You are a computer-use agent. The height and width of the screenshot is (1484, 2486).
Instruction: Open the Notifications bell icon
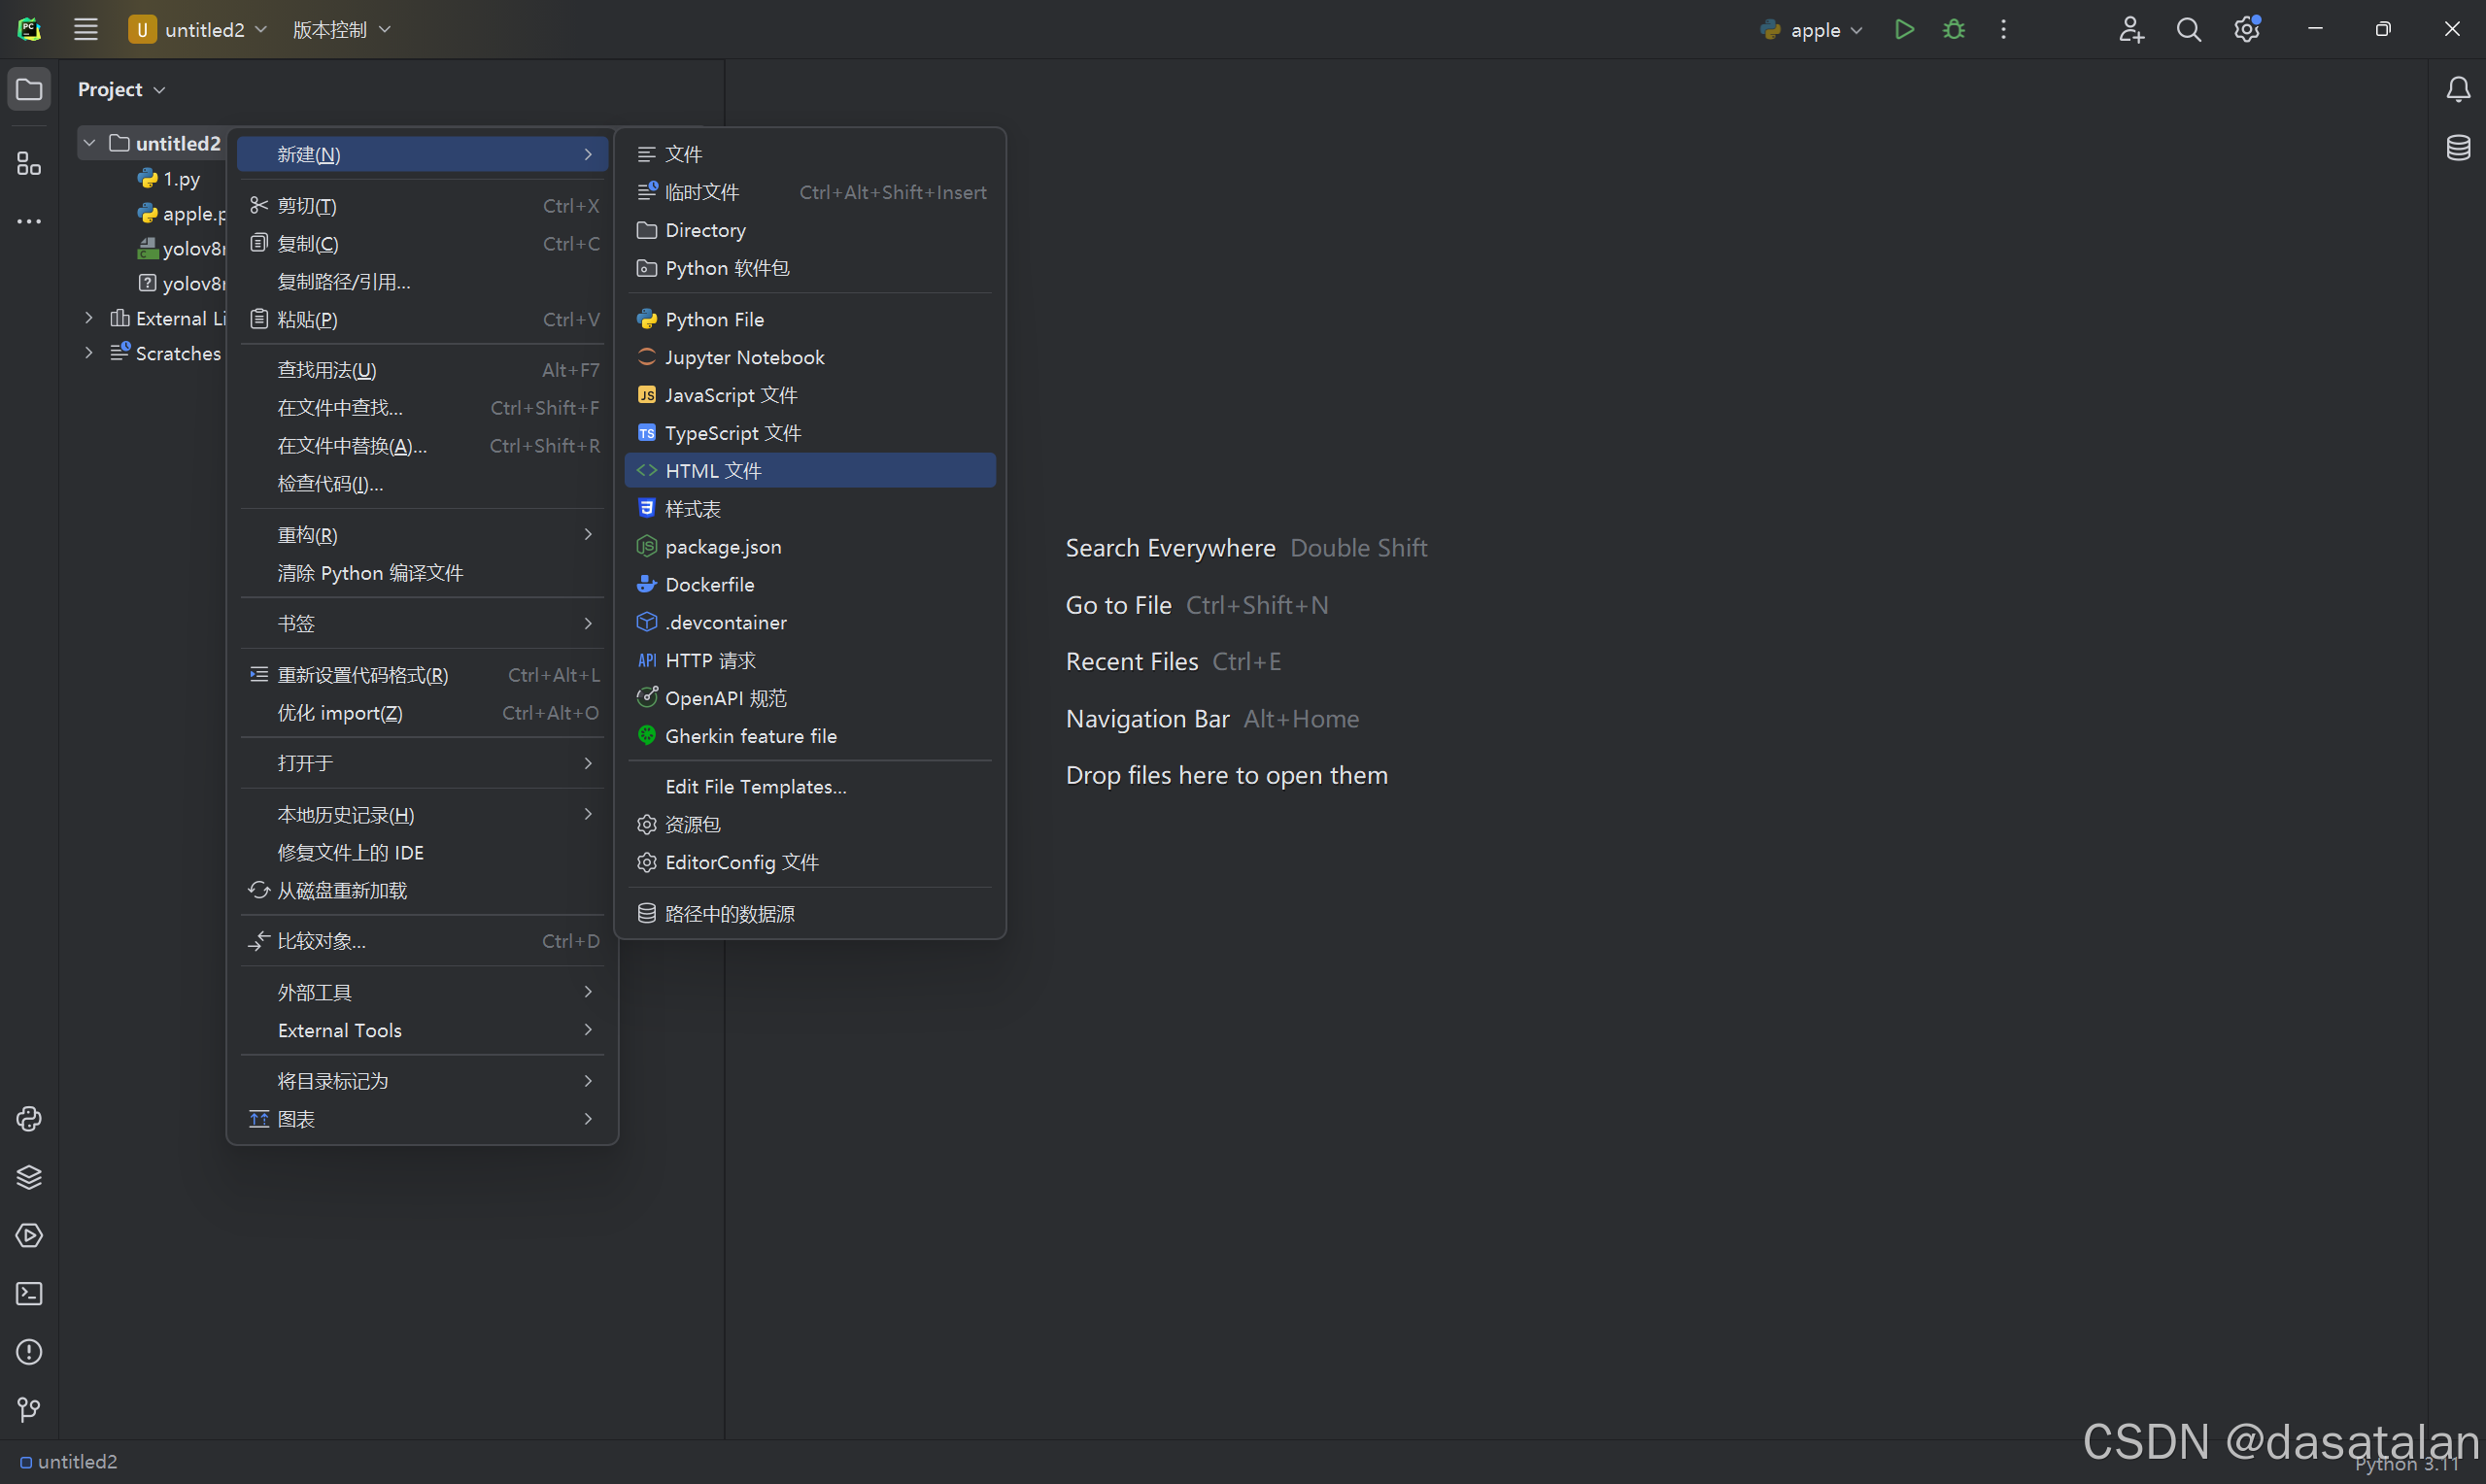2458,89
